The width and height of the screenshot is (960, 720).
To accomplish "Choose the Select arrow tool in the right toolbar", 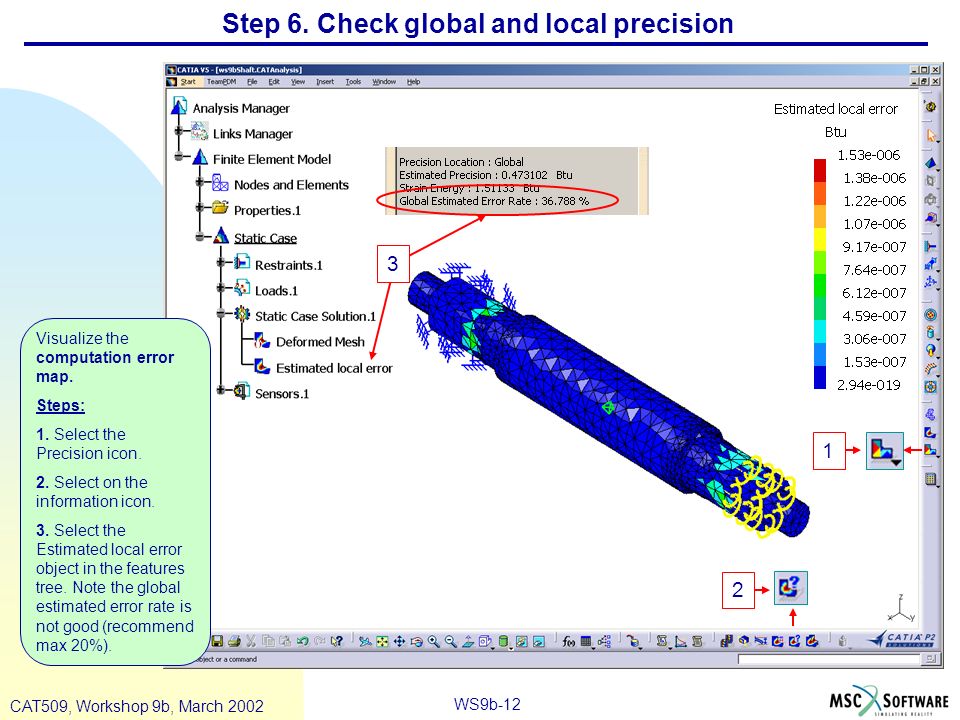I will (931, 135).
